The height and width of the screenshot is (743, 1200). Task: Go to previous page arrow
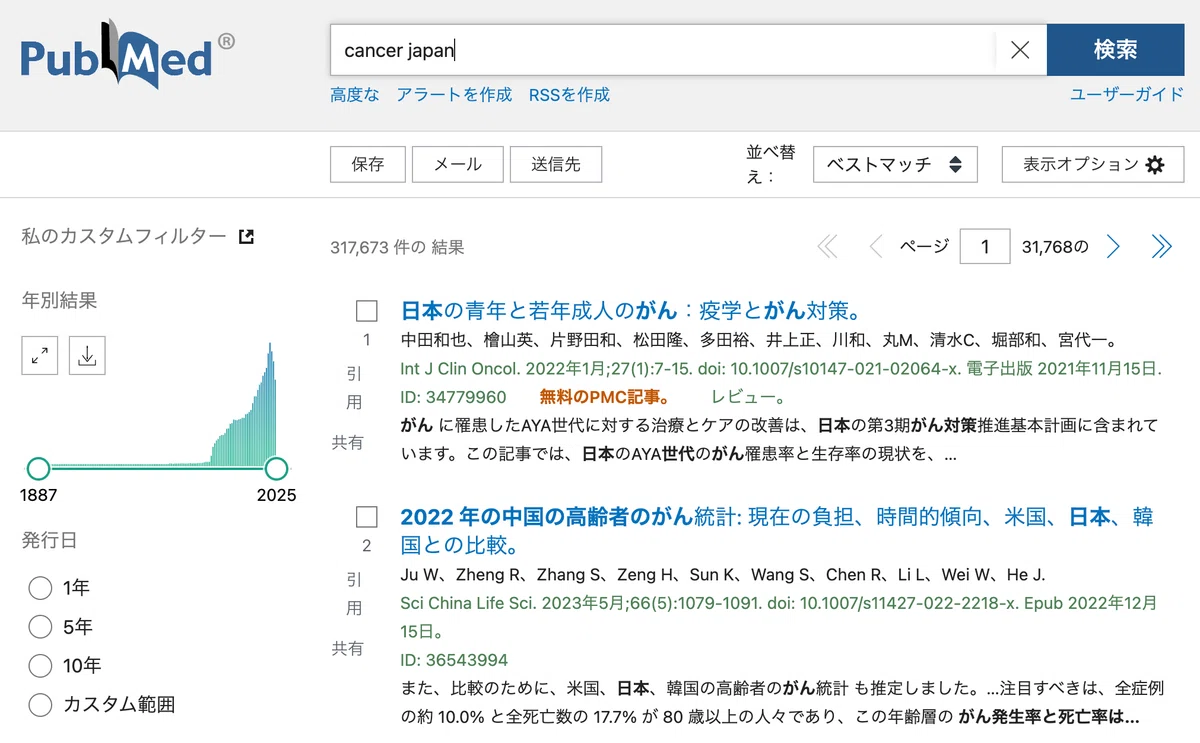876,247
